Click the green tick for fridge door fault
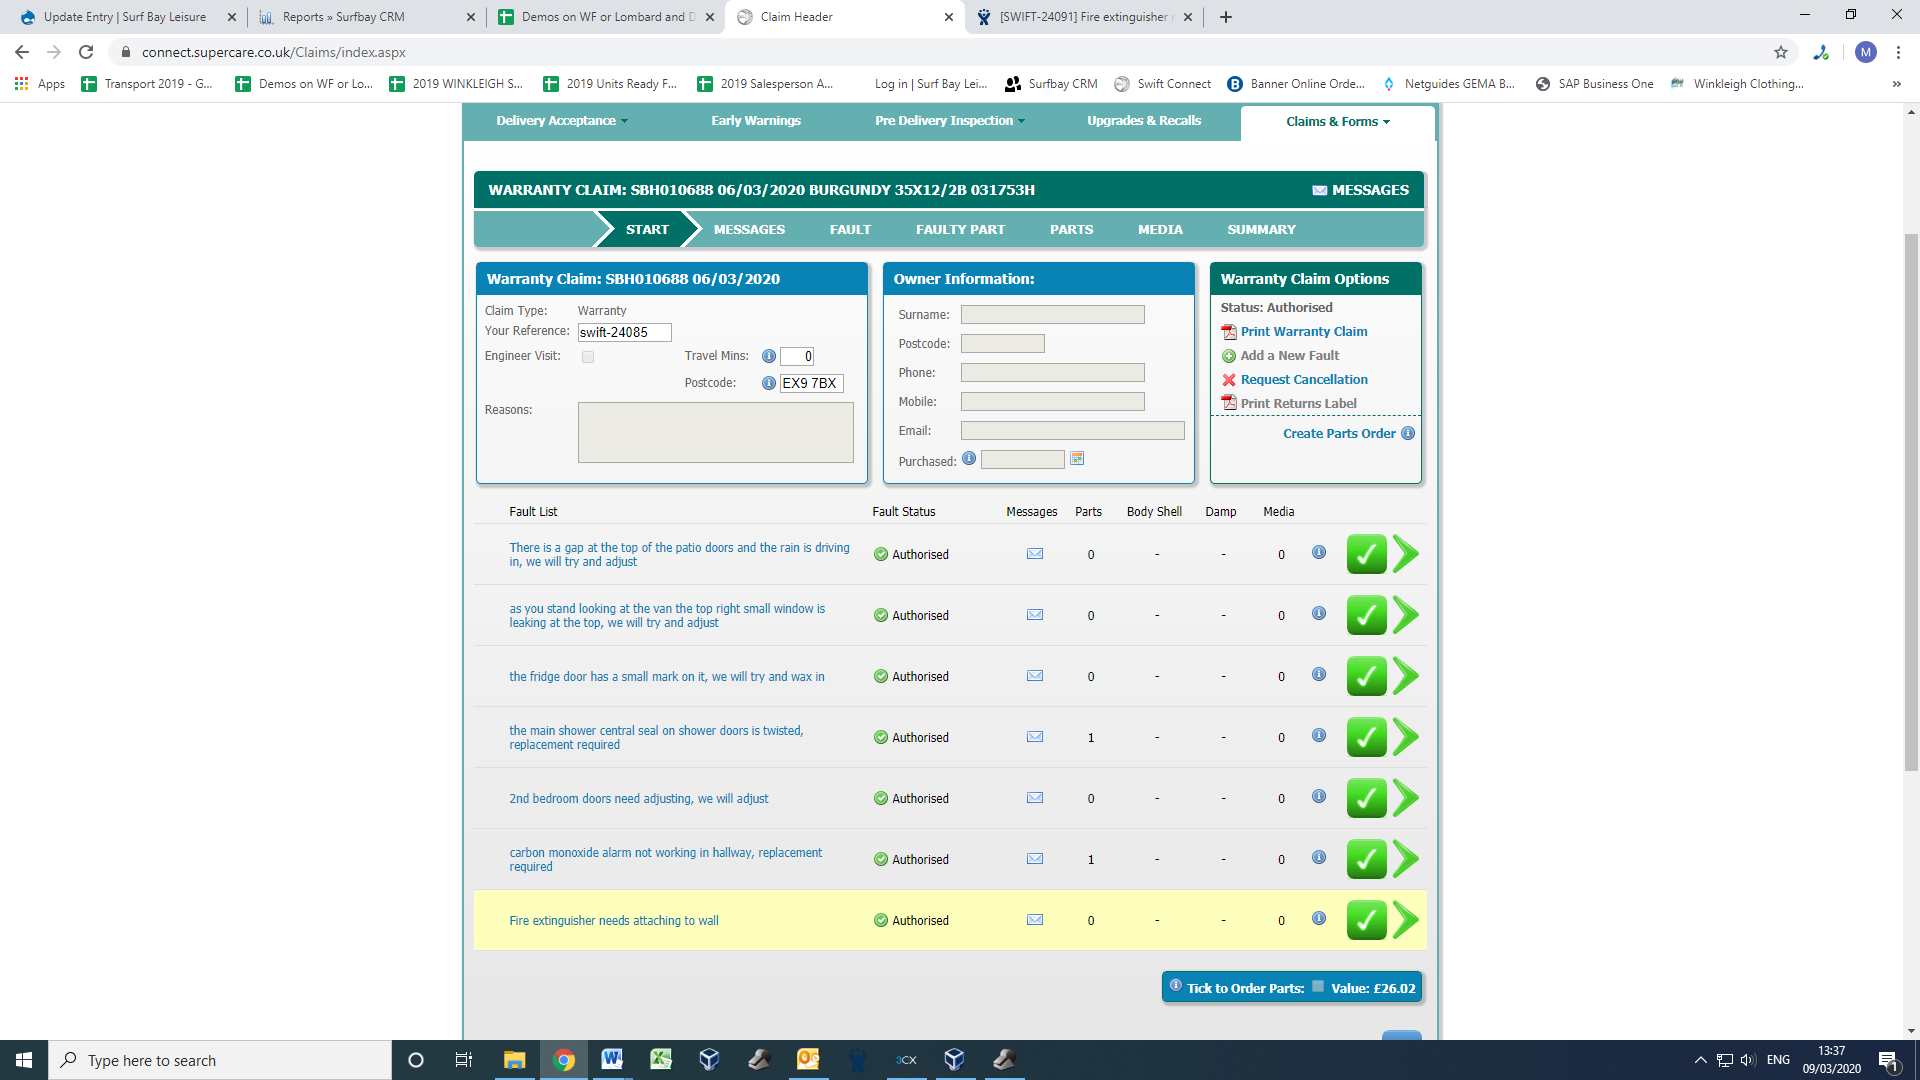Viewport: 1920px width, 1080px height. point(1366,676)
